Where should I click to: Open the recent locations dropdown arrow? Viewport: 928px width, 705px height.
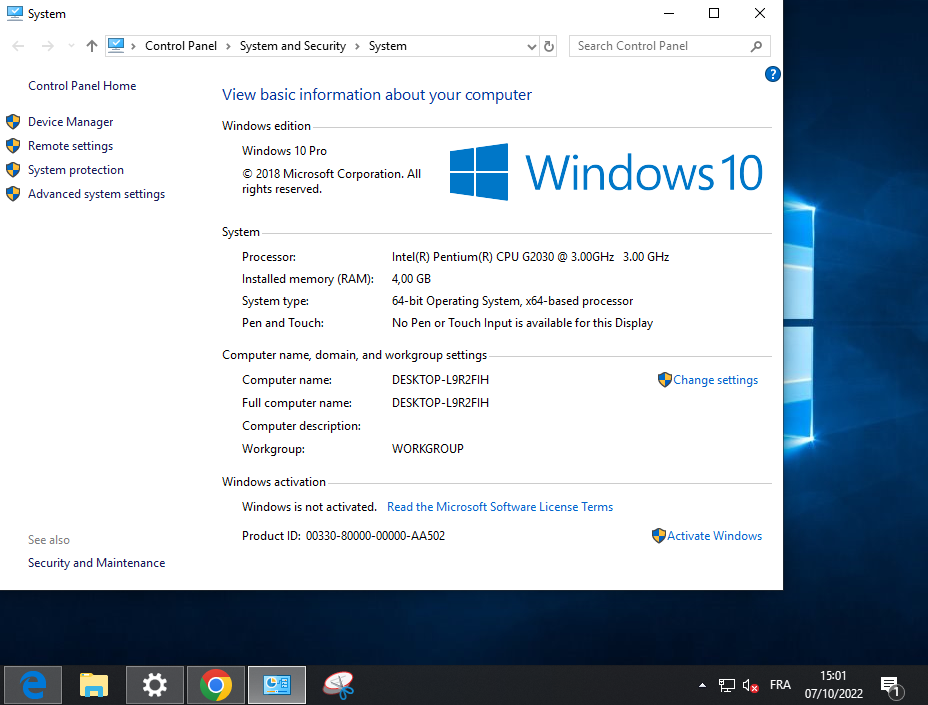[x=71, y=46]
